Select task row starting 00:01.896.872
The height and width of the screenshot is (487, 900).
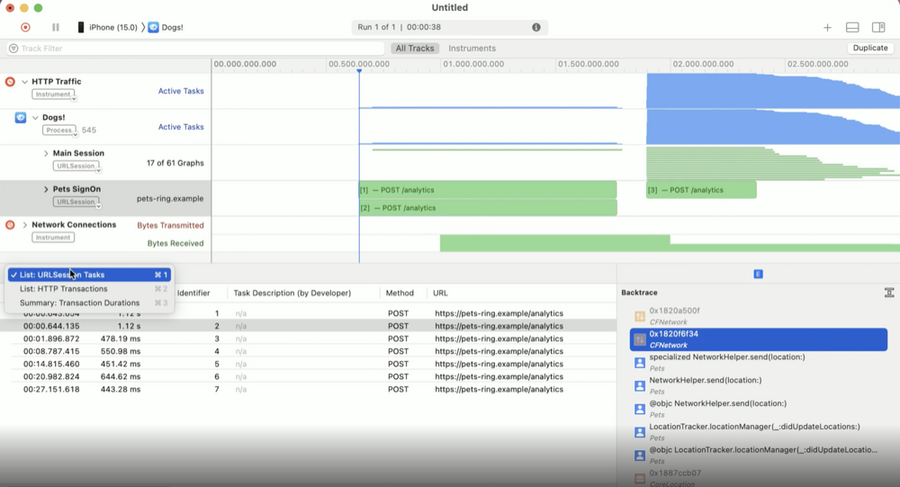[308, 339]
